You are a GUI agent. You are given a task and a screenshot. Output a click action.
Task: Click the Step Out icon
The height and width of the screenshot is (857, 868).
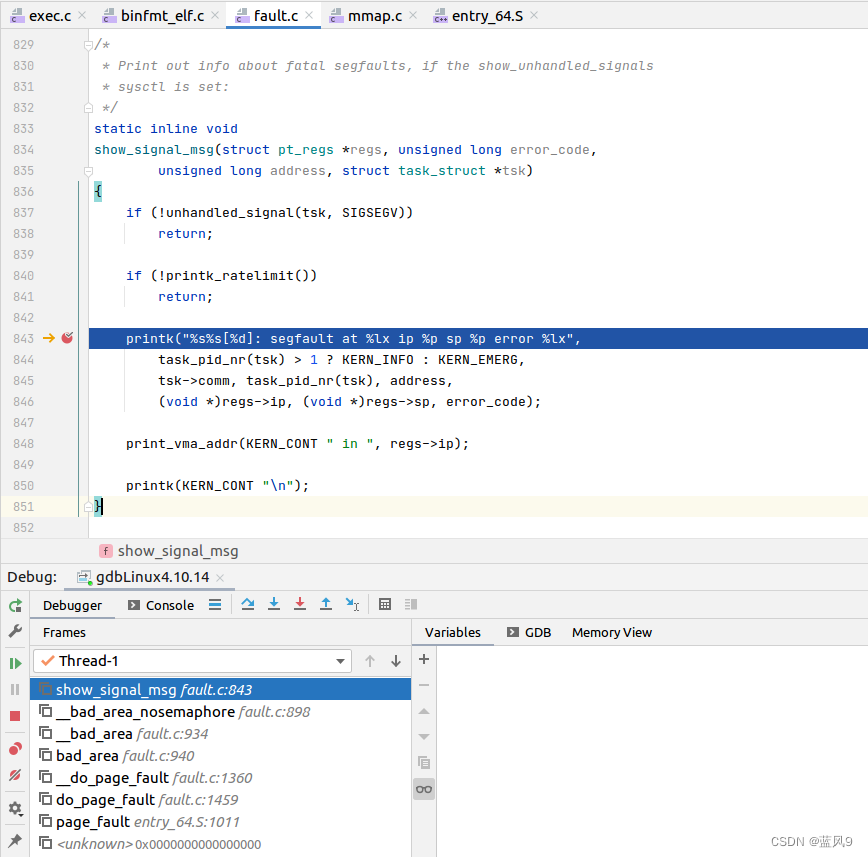coord(326,604)
